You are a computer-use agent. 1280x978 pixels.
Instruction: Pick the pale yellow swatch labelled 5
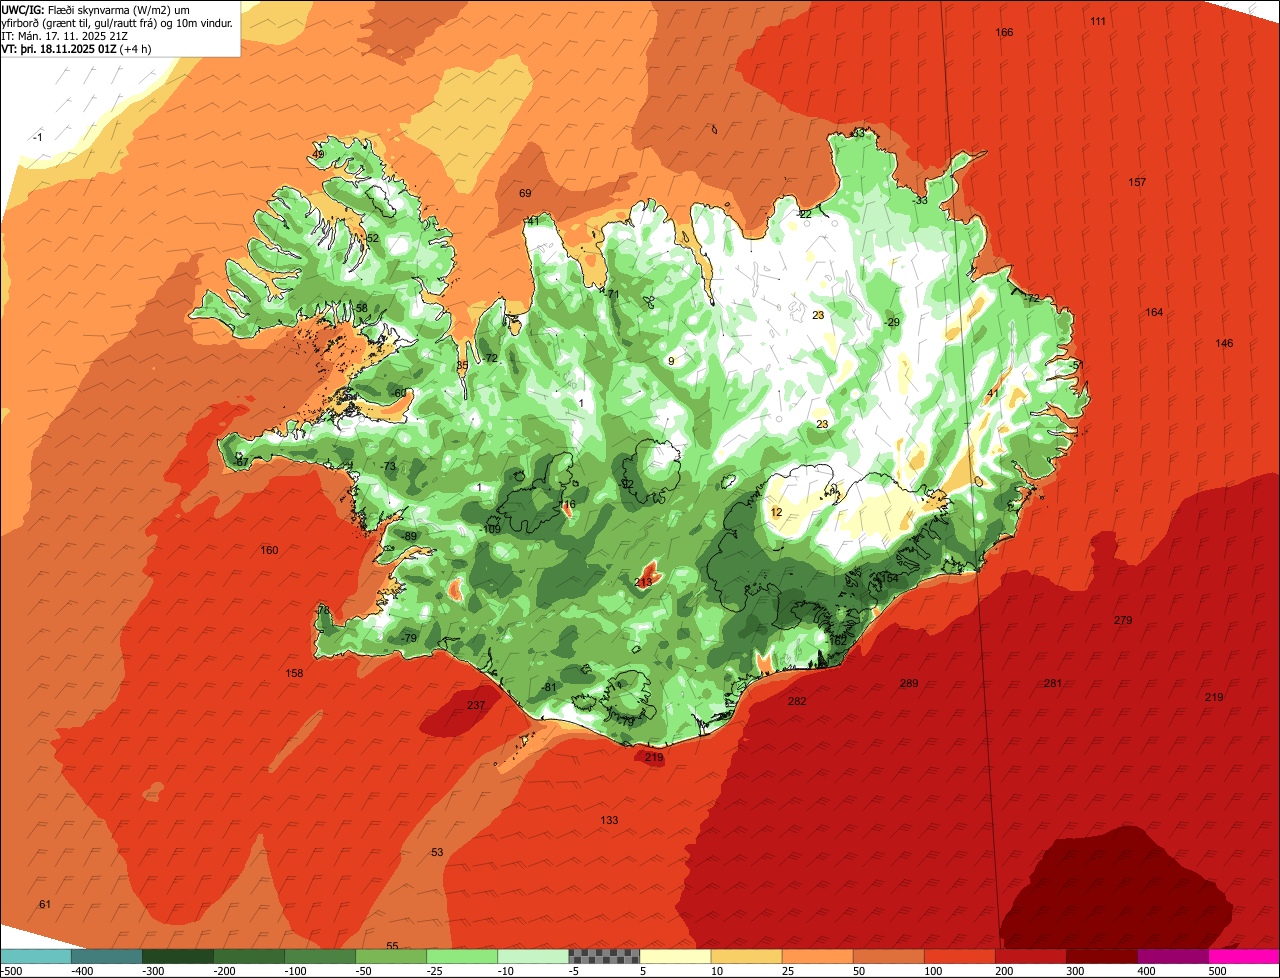tap(675, 956)
